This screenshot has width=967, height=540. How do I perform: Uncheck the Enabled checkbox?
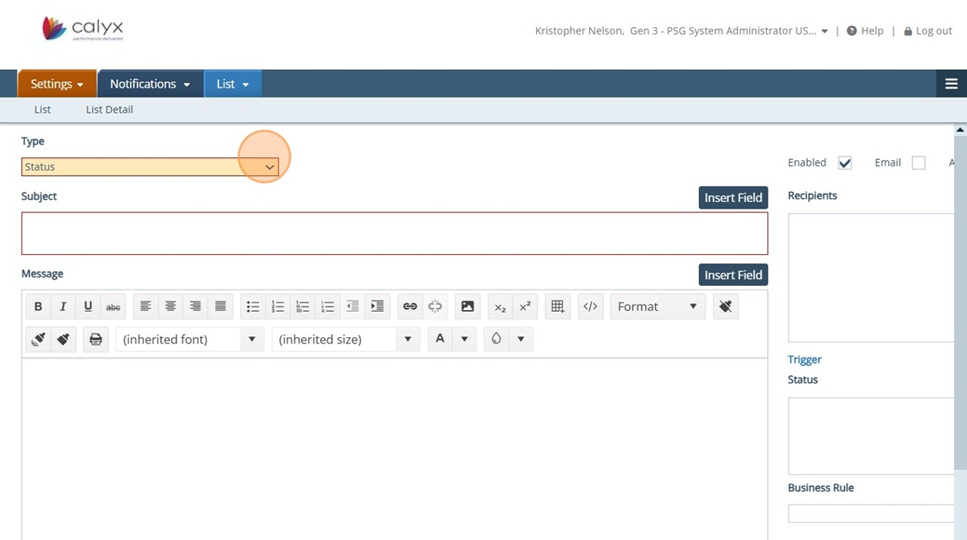point(845,163)
